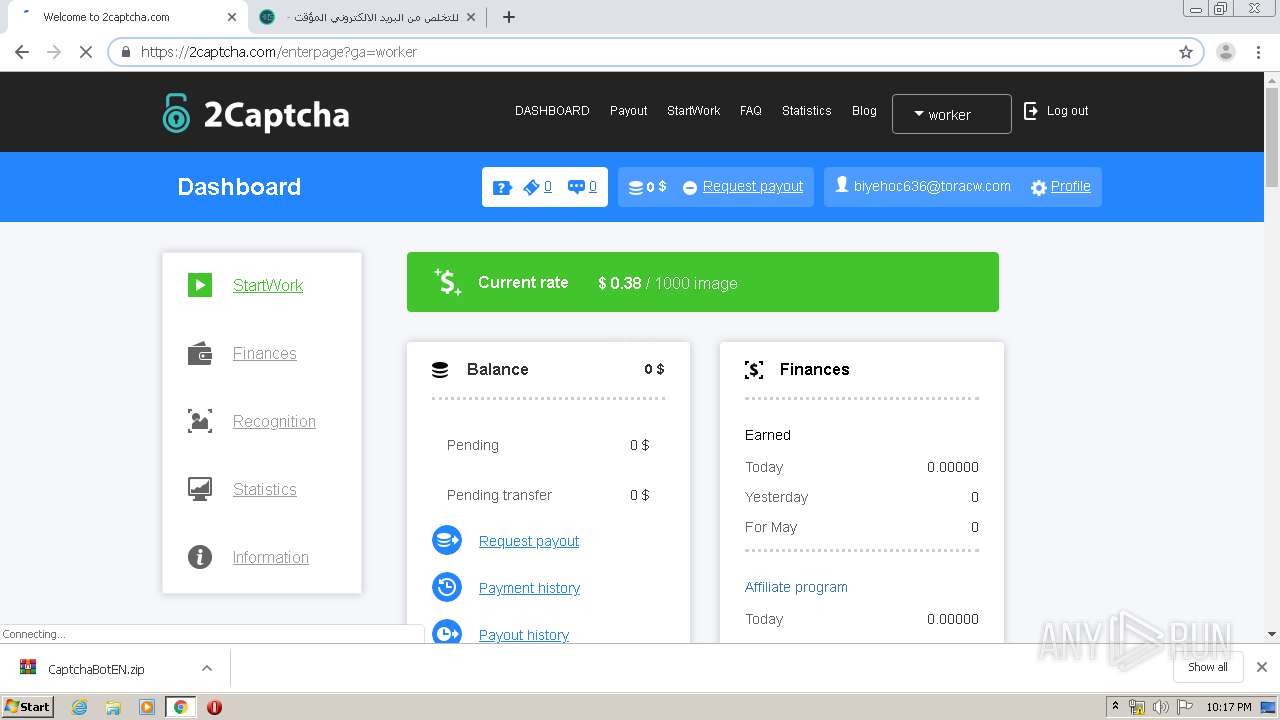
Task: Open the StartWork sidebar link
Action: 268,285
